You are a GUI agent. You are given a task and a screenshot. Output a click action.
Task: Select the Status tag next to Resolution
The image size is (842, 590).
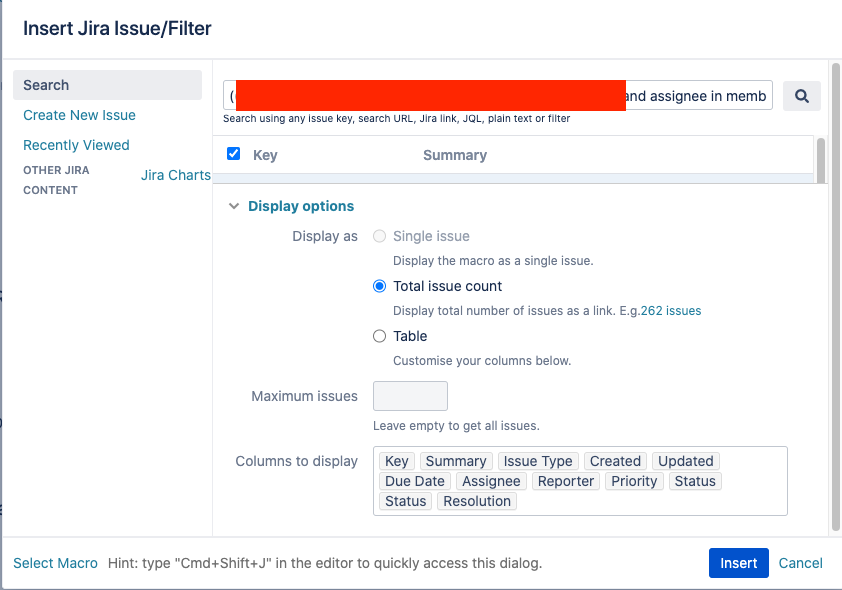coord(405,501)
